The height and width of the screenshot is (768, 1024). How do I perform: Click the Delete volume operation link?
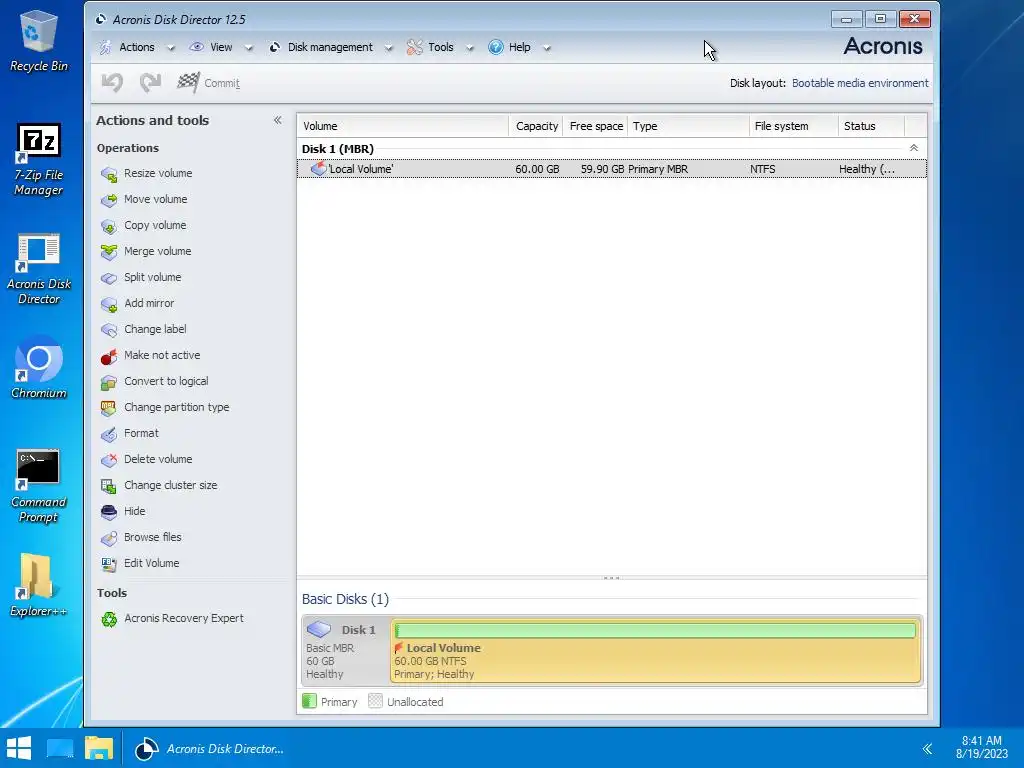[158, 459]
